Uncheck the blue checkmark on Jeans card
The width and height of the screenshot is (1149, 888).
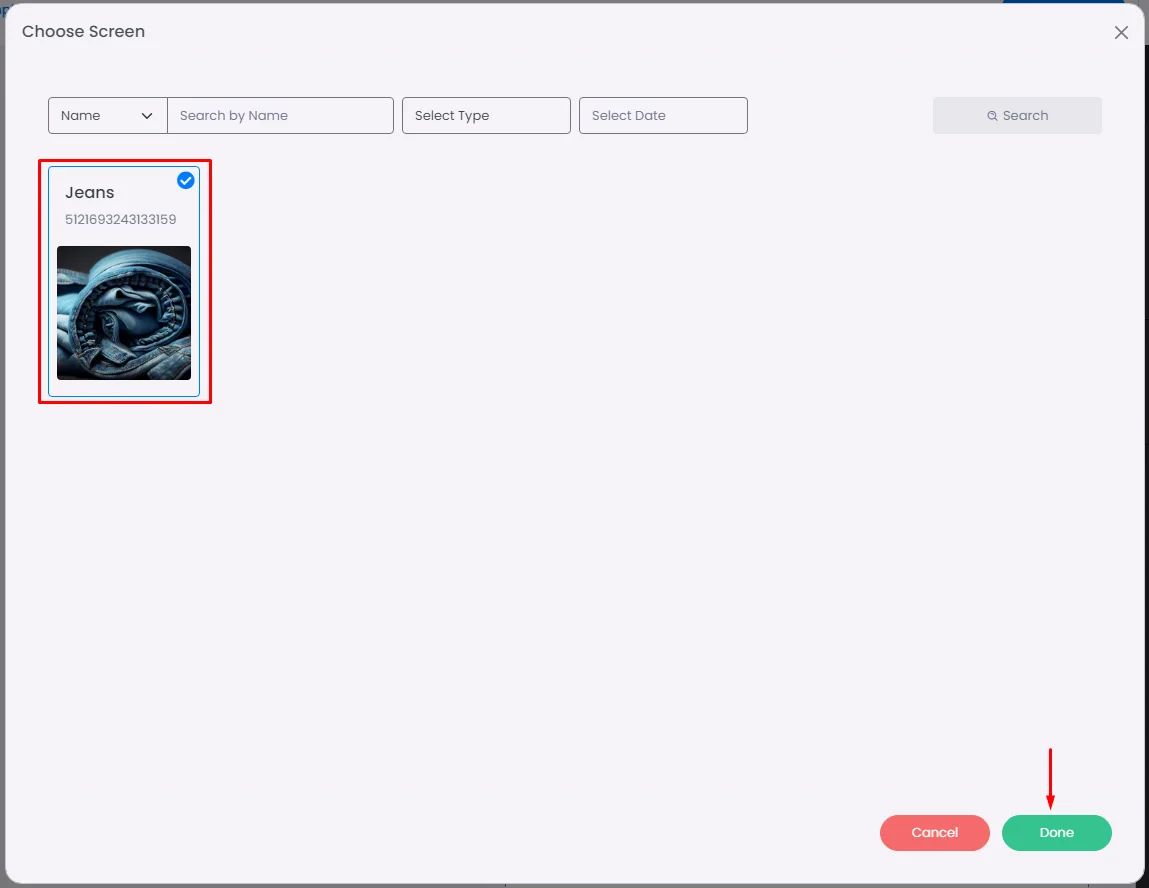[x=185, y=180]
